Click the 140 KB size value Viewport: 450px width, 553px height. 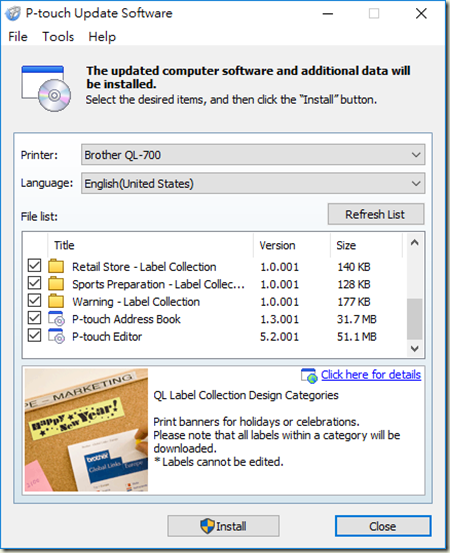(x=354, y=267)
